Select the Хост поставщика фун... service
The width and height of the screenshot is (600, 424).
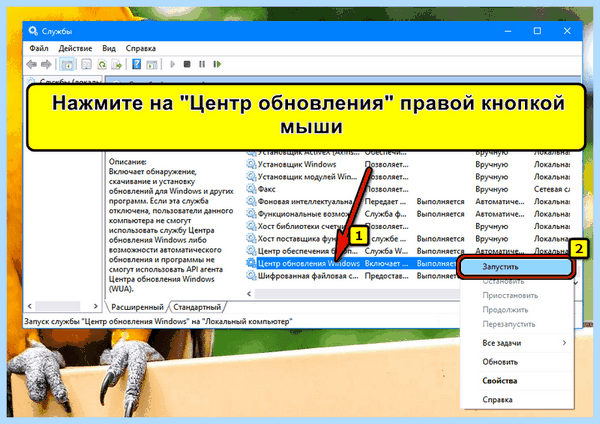click(298, 238)
